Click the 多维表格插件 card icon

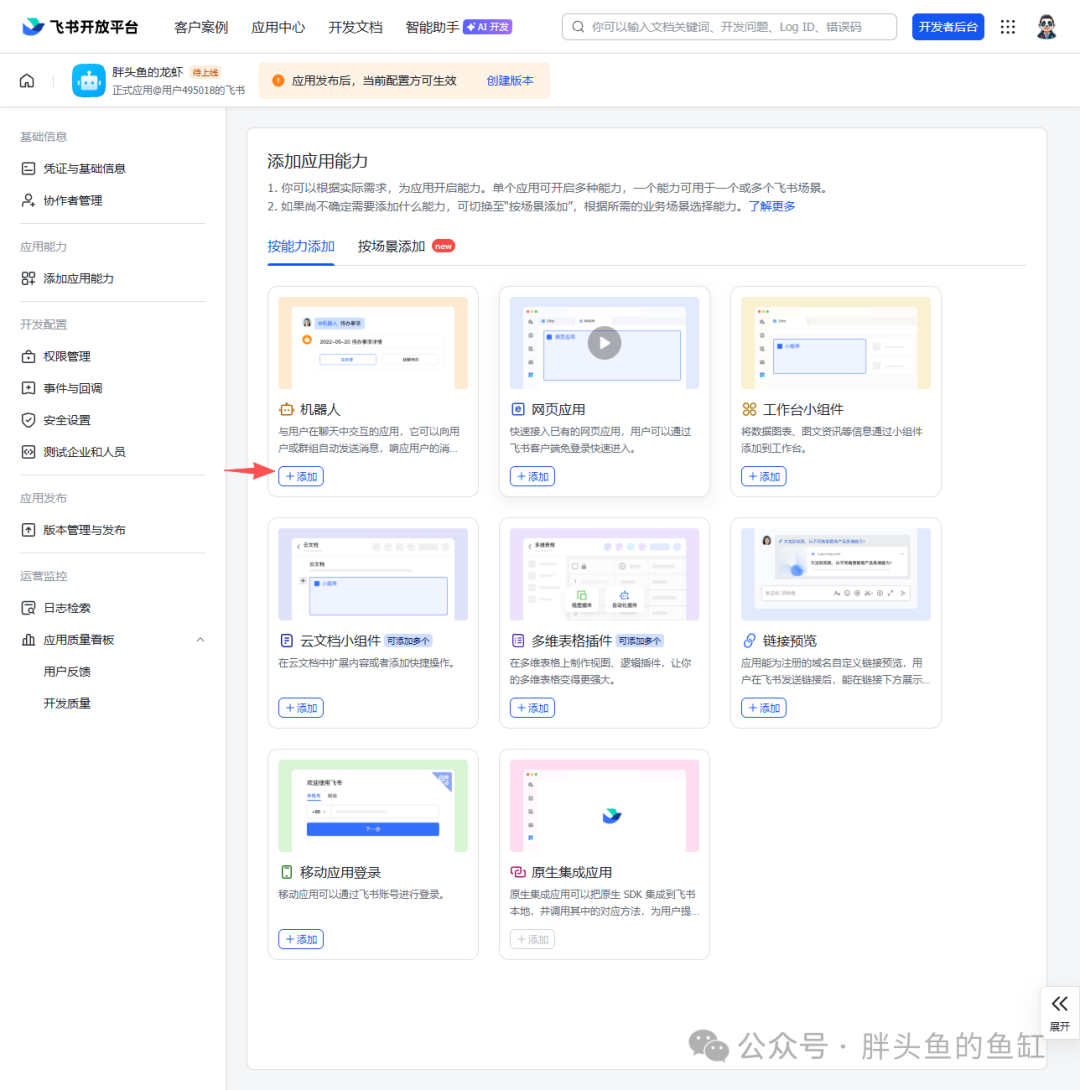[x=518, y=640]
